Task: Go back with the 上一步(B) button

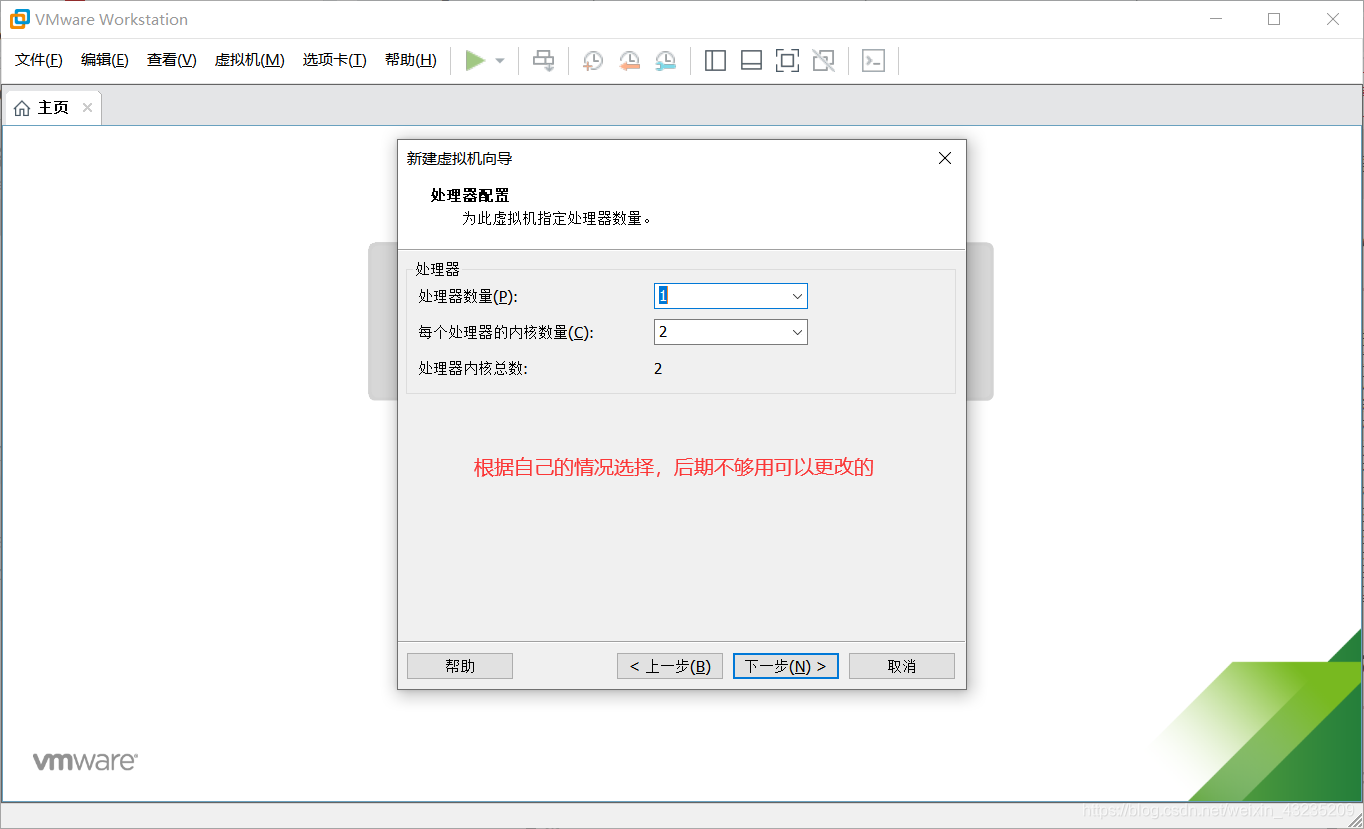Action: (x=670, y=666)
